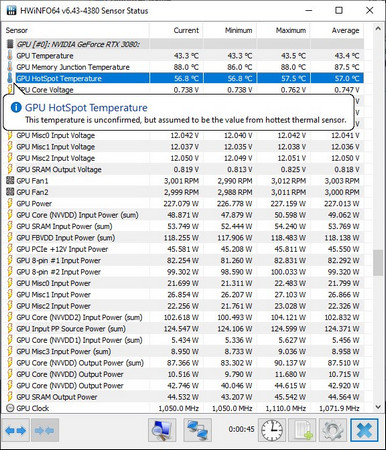Open the network remote monitoring icon
The image size is (386, 450).
(x=197, y=430)
